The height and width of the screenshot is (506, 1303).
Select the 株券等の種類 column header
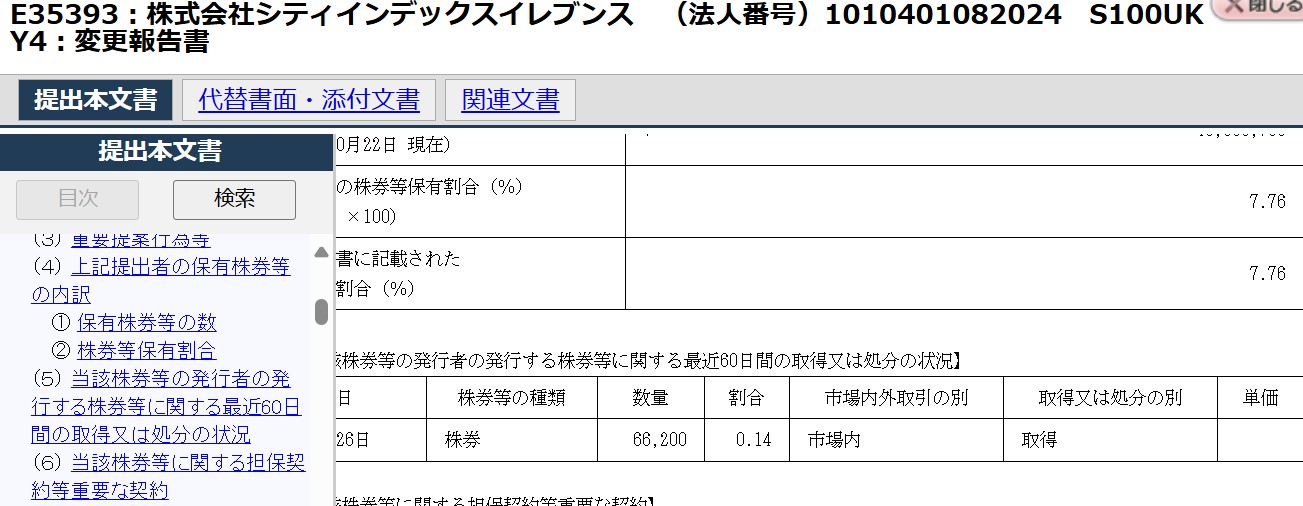point(512,398)
